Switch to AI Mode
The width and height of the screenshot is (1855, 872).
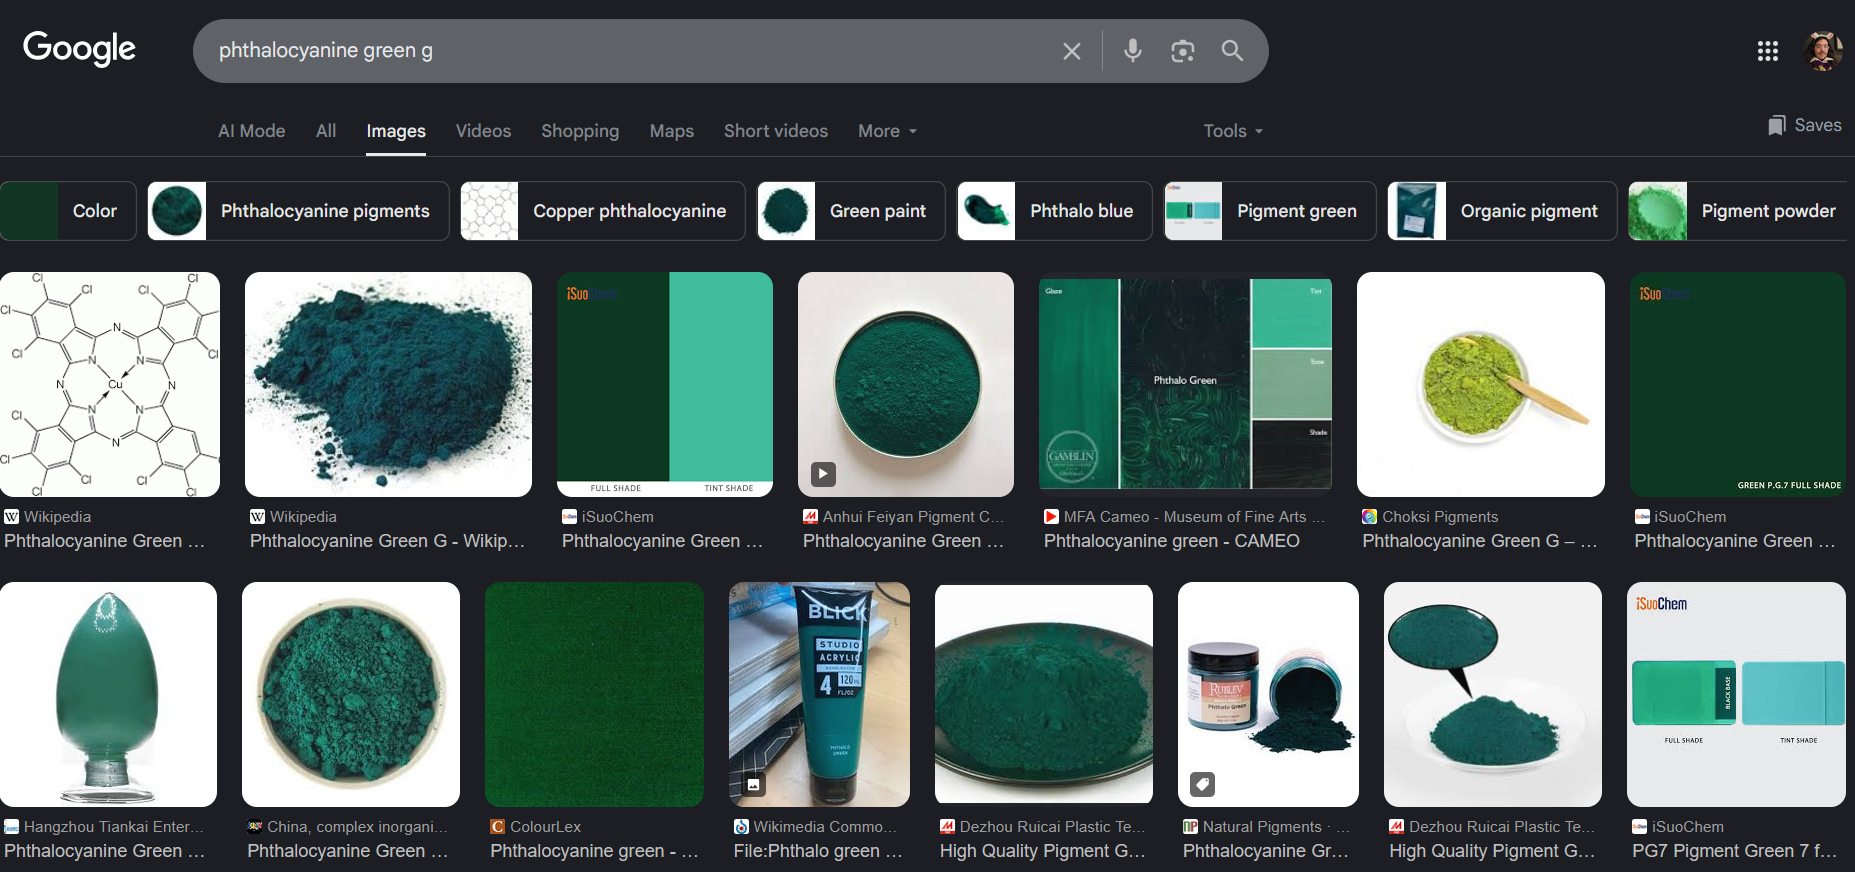point(251,131)
